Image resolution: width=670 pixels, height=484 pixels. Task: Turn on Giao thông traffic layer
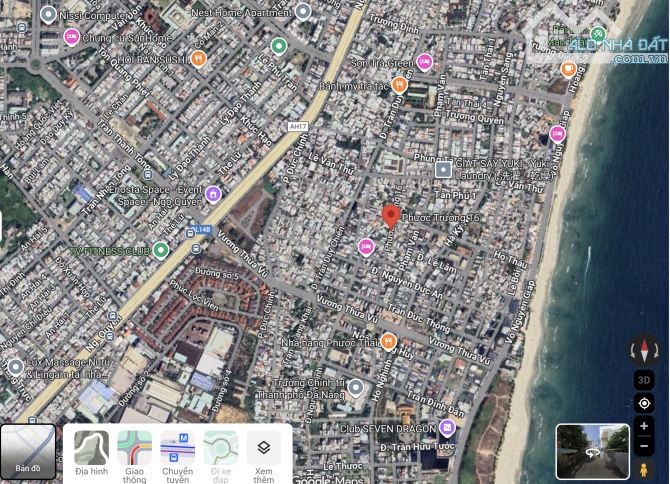[134, 453]
